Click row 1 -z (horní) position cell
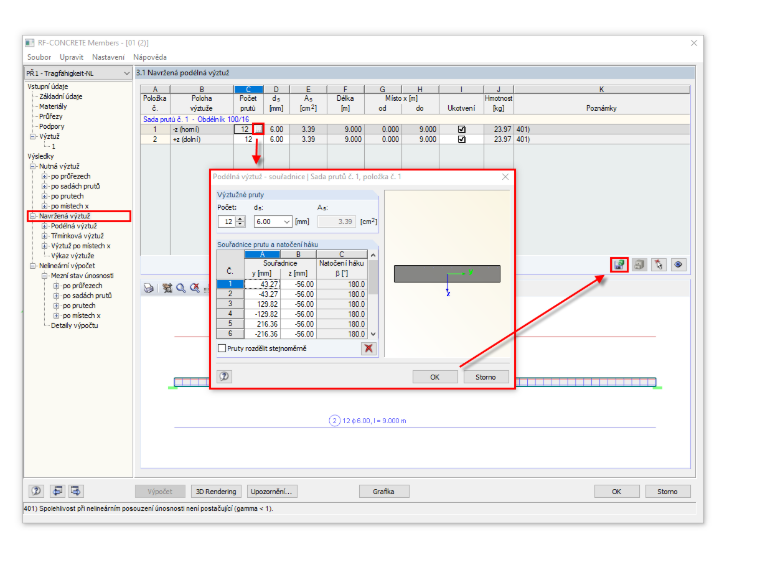The height and width of the screenshot is (570, 760). pyautogui.click(x=202, y=129)
